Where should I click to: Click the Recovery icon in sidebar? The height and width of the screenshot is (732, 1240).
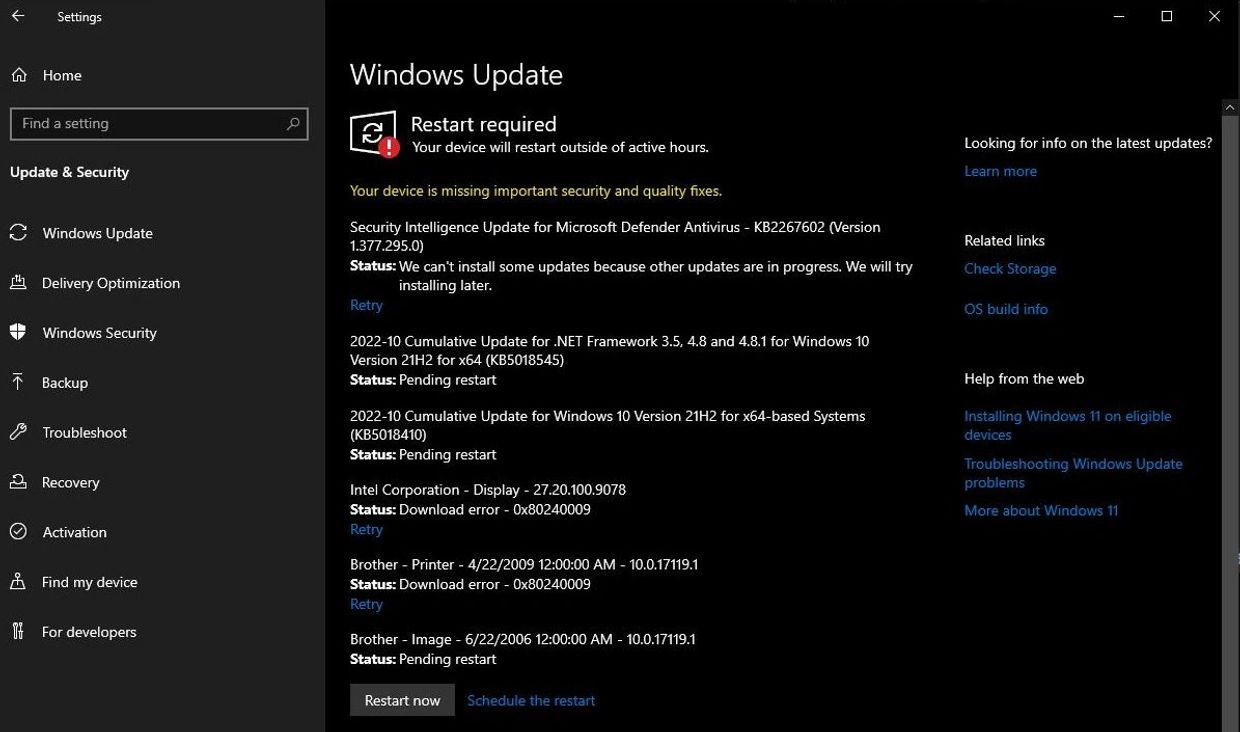coord(18,482)
